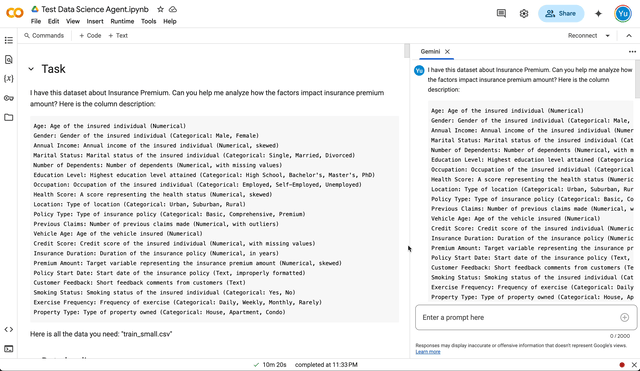
Task: Collapse the header with the up chevron
Action: 629,36
